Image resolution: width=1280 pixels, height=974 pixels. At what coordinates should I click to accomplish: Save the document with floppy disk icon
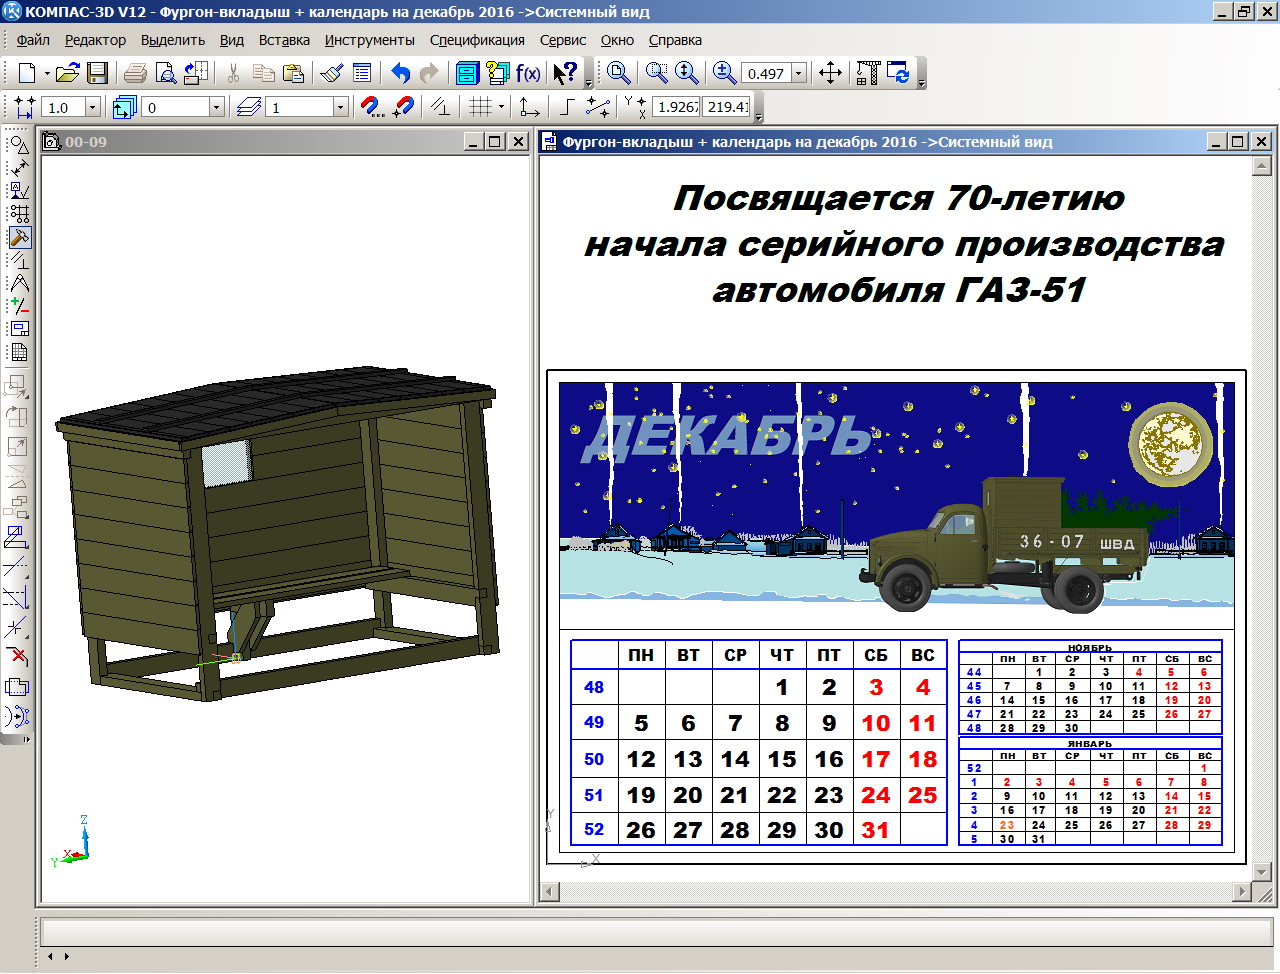(x=97, y=73)
